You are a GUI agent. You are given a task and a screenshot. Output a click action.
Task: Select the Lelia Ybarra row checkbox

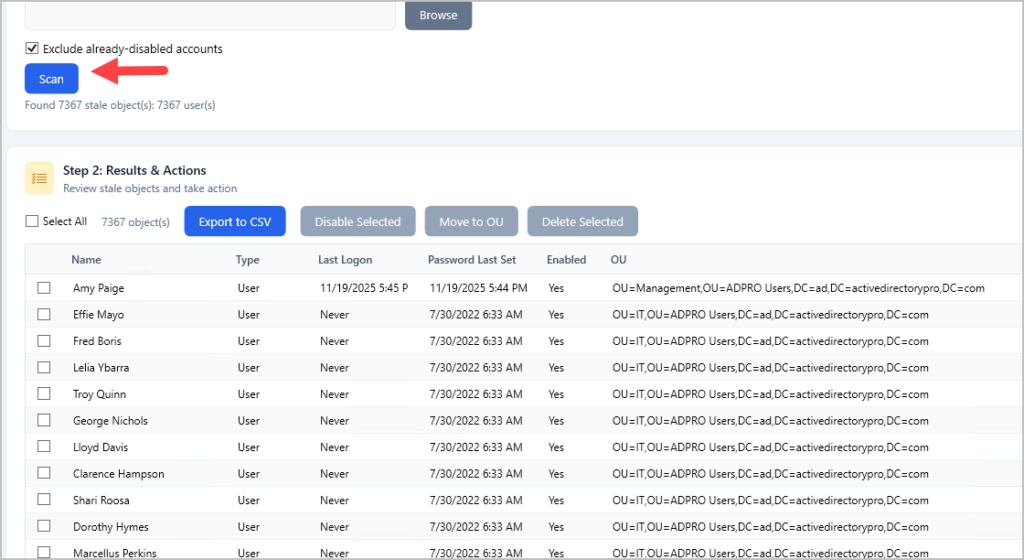(44, 367)
